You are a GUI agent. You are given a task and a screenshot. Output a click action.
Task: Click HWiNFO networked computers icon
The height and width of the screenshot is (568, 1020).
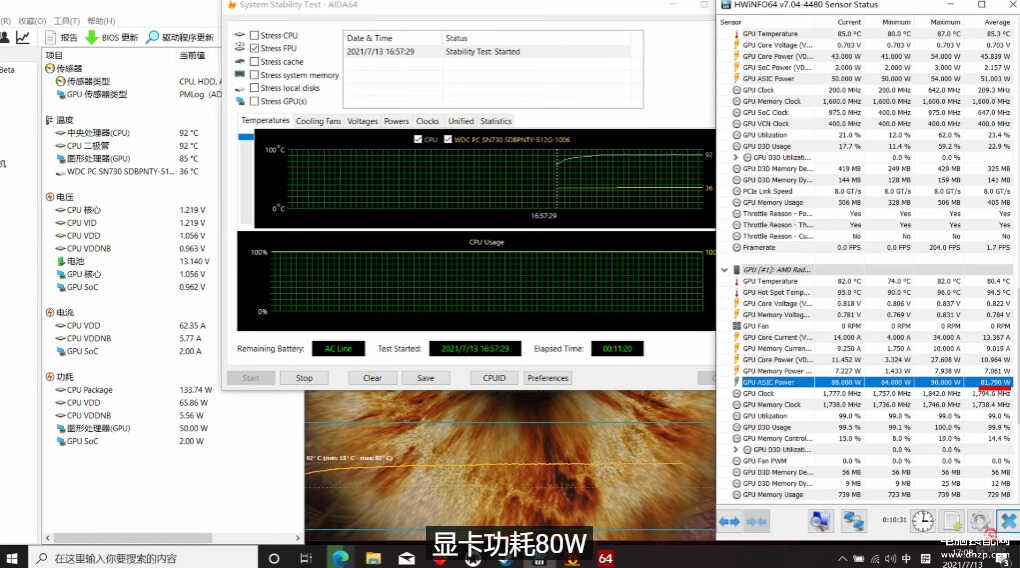click(x=853, y=521)
